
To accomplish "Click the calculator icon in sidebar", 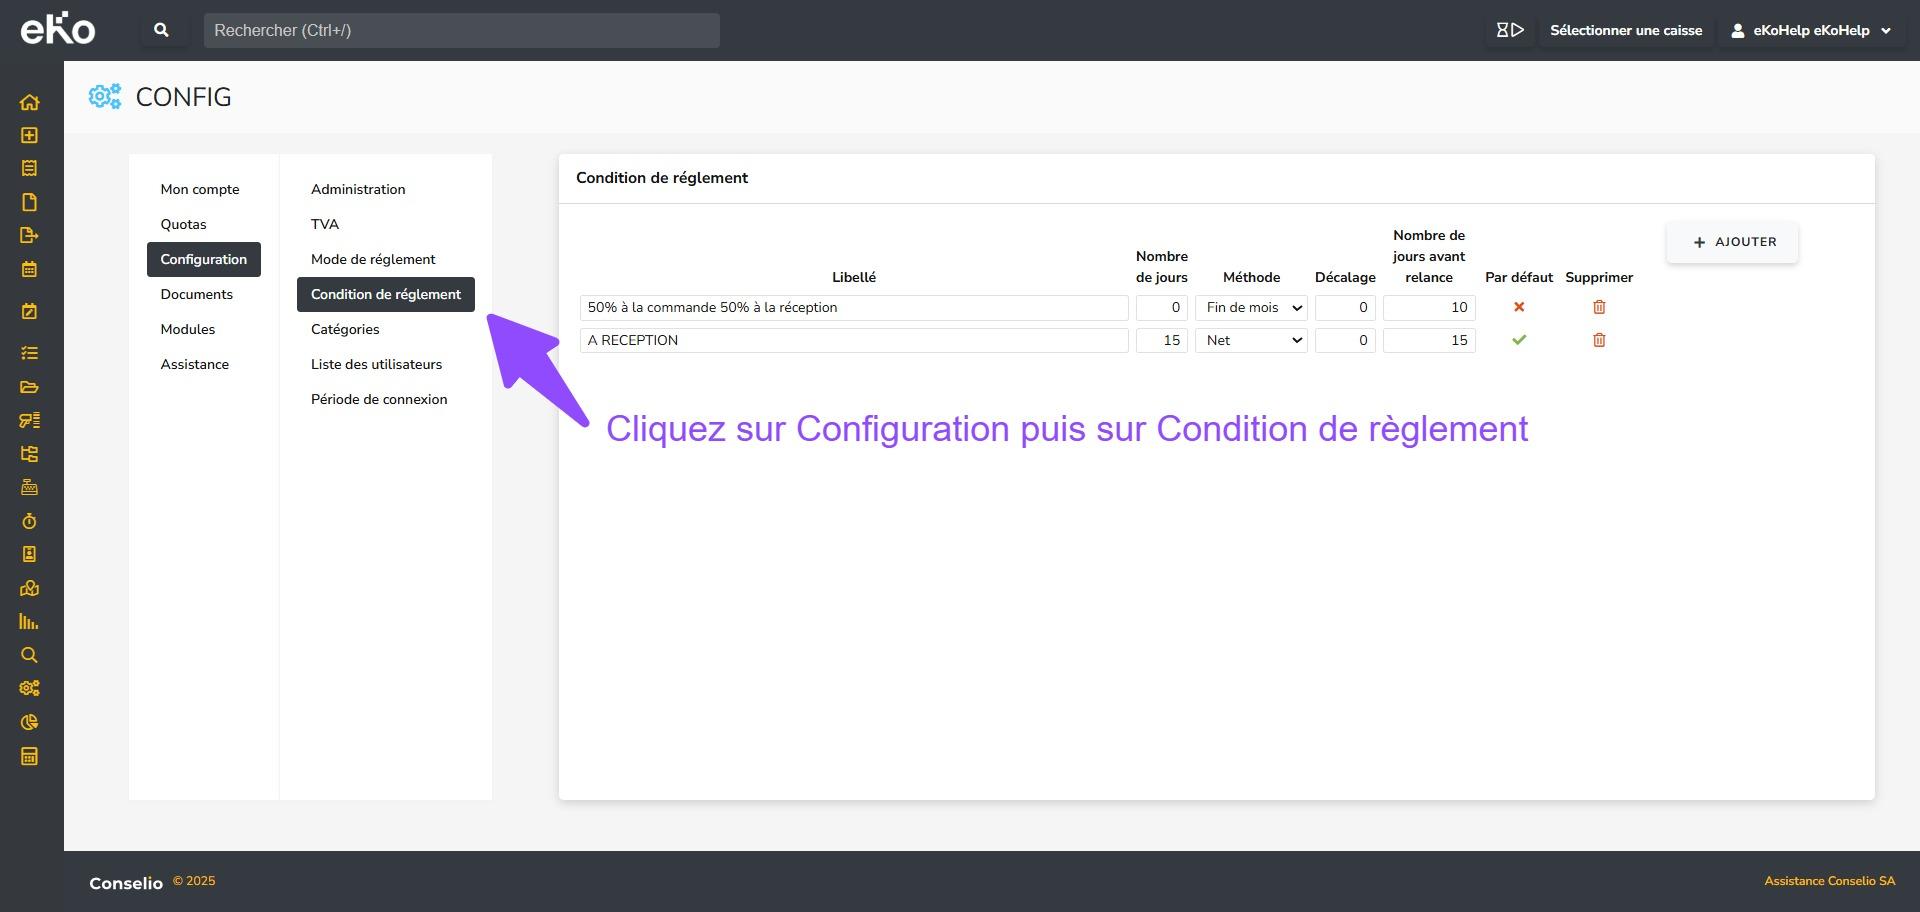I will (29, 756).
